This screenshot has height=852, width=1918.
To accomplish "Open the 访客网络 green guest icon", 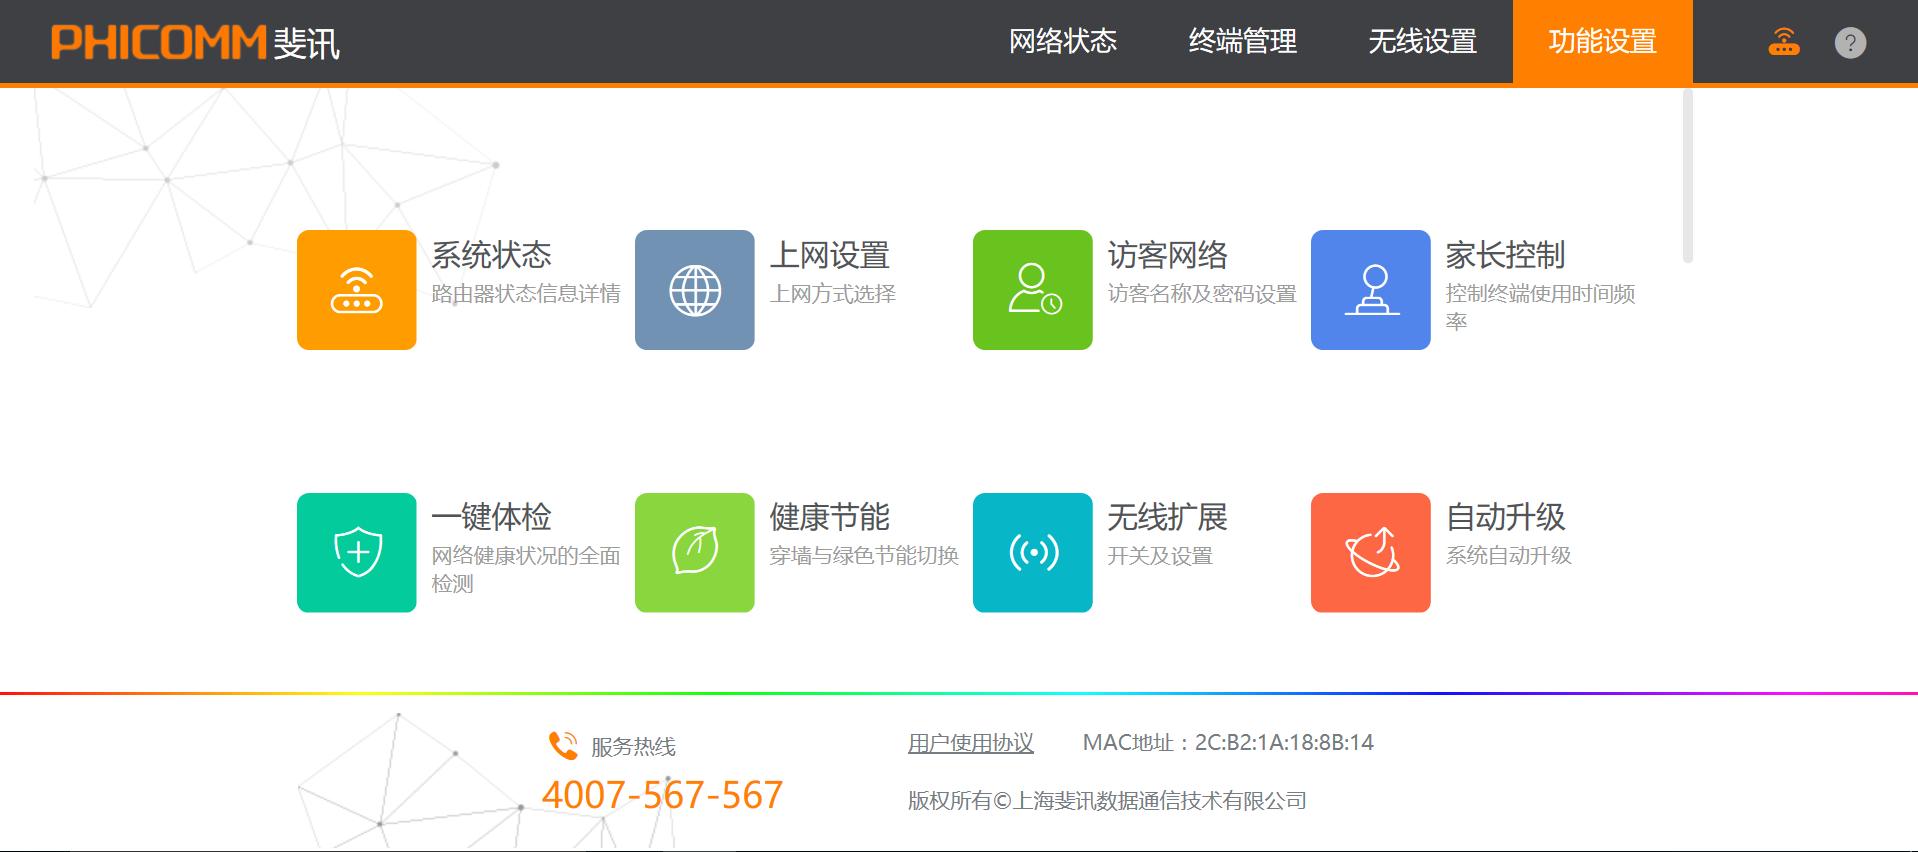I will [x=1032, y=290].
